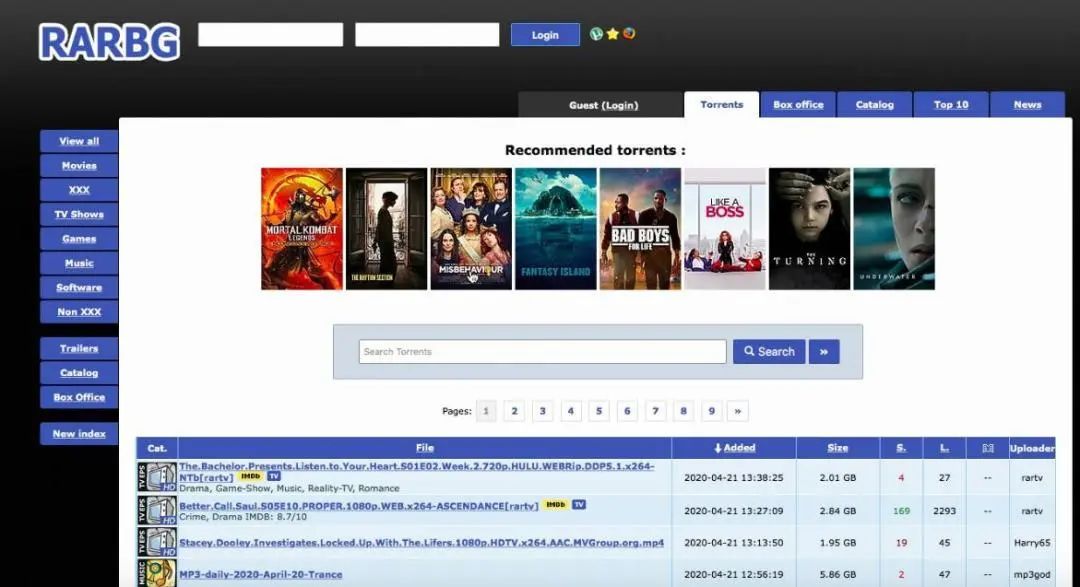Click TV category icon for The Bachelor torrent
The height and width of the screenshot is (587, 1080).
157,477
